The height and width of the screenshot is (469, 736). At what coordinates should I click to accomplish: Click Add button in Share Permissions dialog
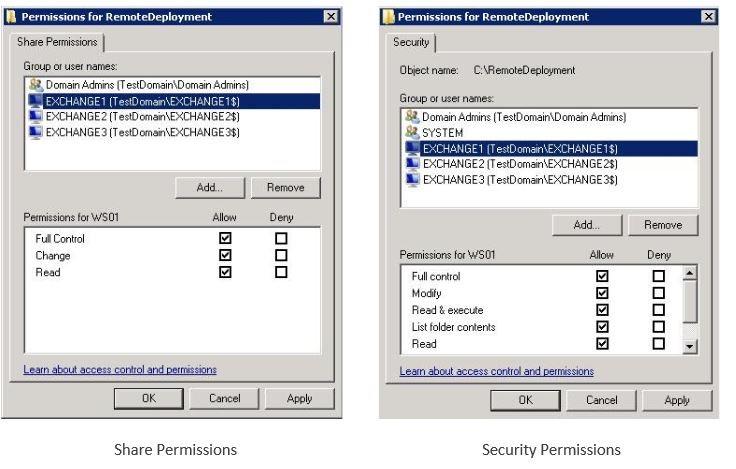(209, 187)
